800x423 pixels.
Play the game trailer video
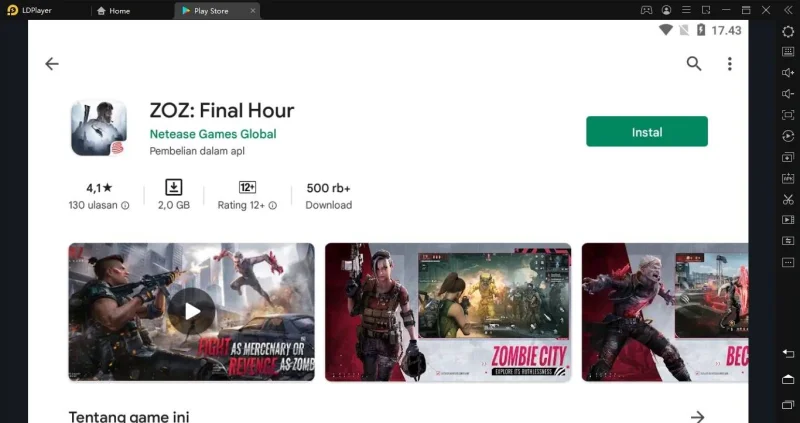tap(192, 311)
